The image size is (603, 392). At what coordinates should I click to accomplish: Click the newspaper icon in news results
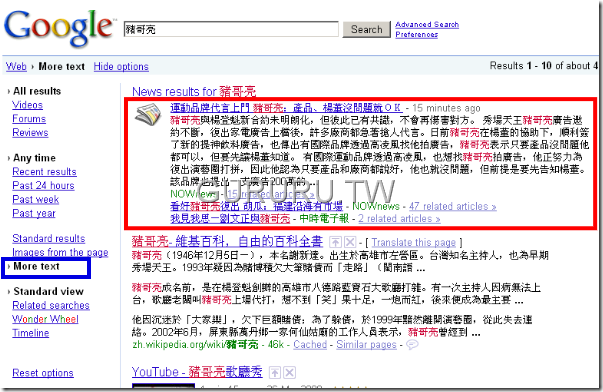pyautogui.click(x=148, y=115)
